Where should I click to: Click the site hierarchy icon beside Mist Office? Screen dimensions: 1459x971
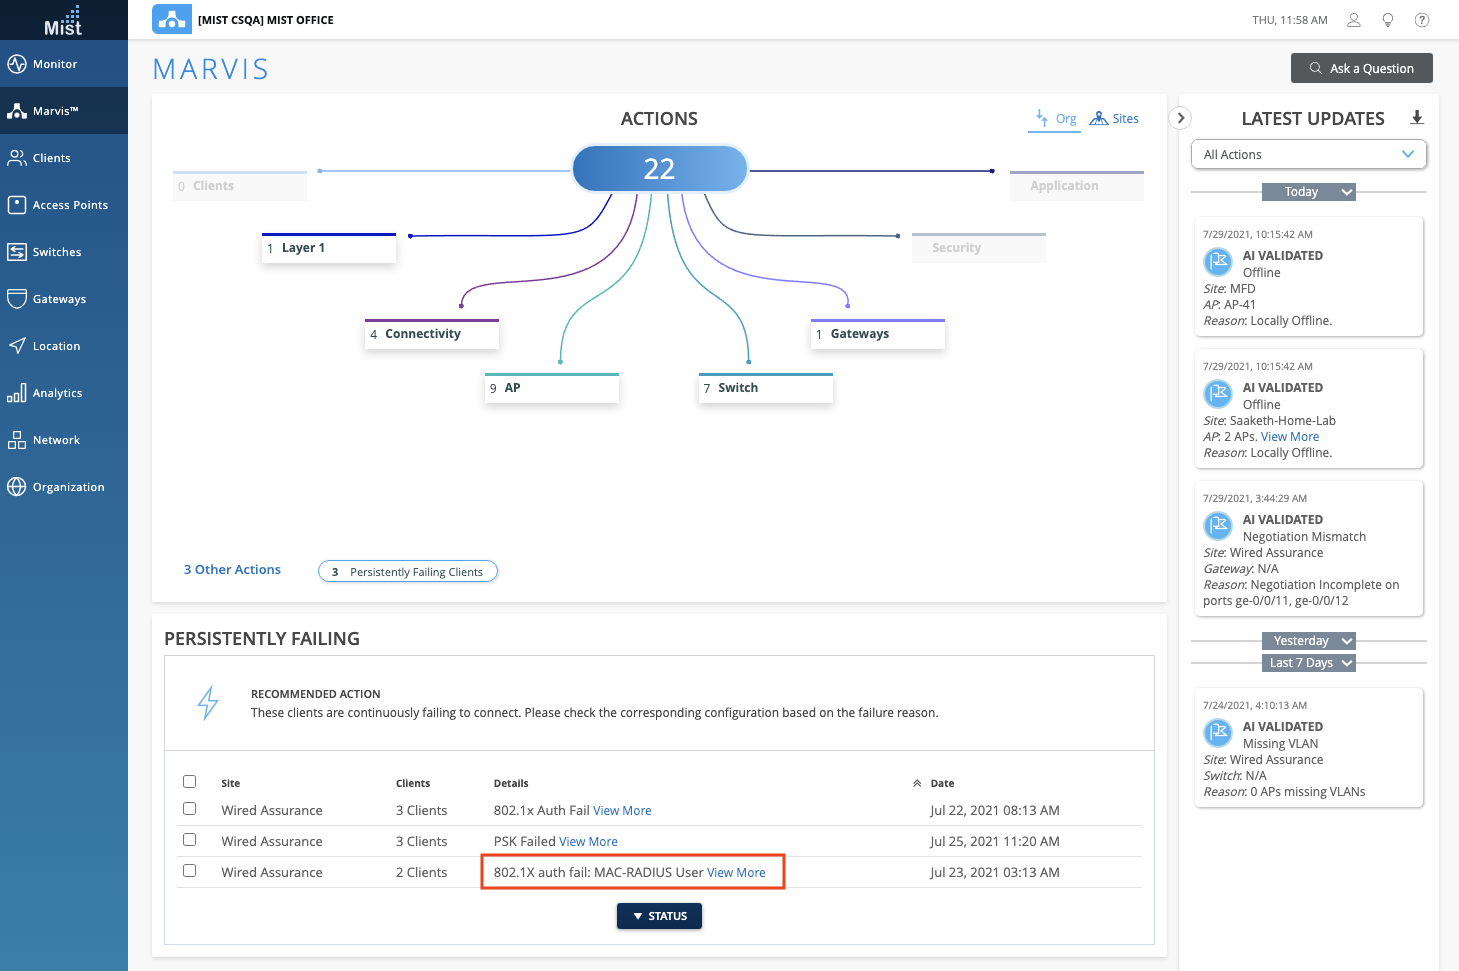171,20
